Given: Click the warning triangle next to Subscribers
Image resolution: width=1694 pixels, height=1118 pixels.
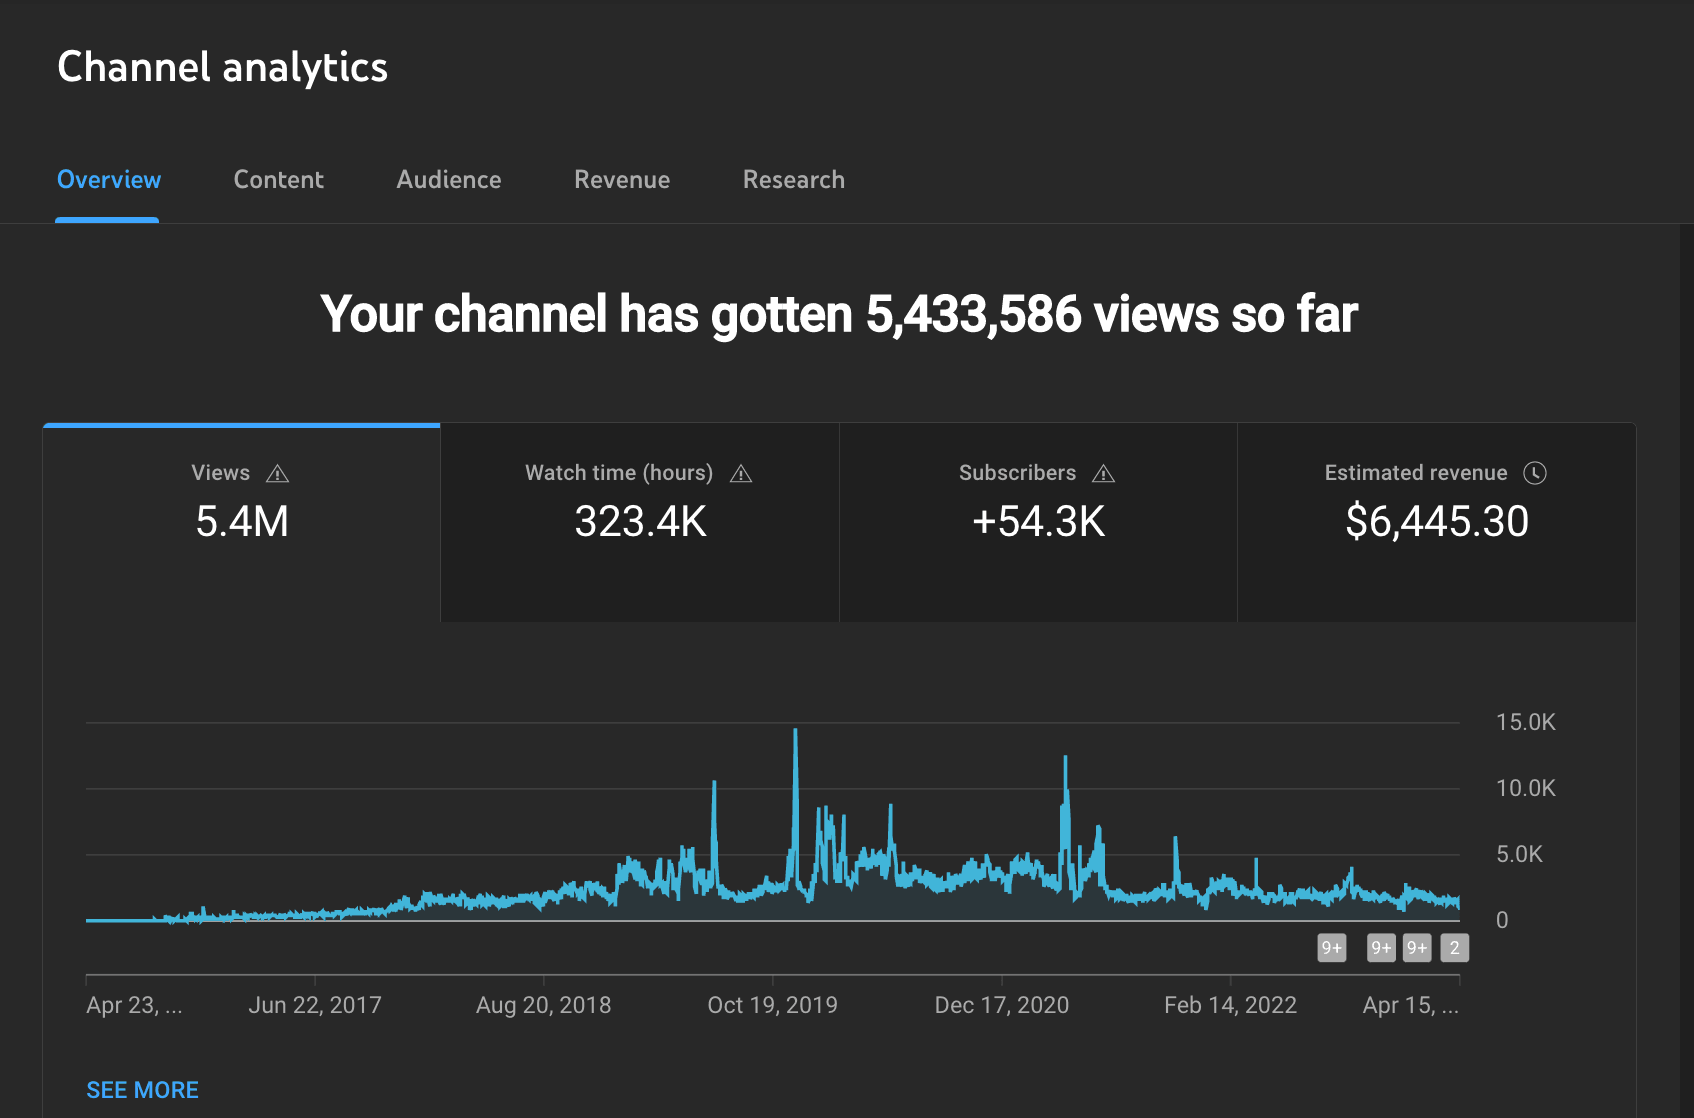Looking at the screenshot, I should [x=1103, y=474].
